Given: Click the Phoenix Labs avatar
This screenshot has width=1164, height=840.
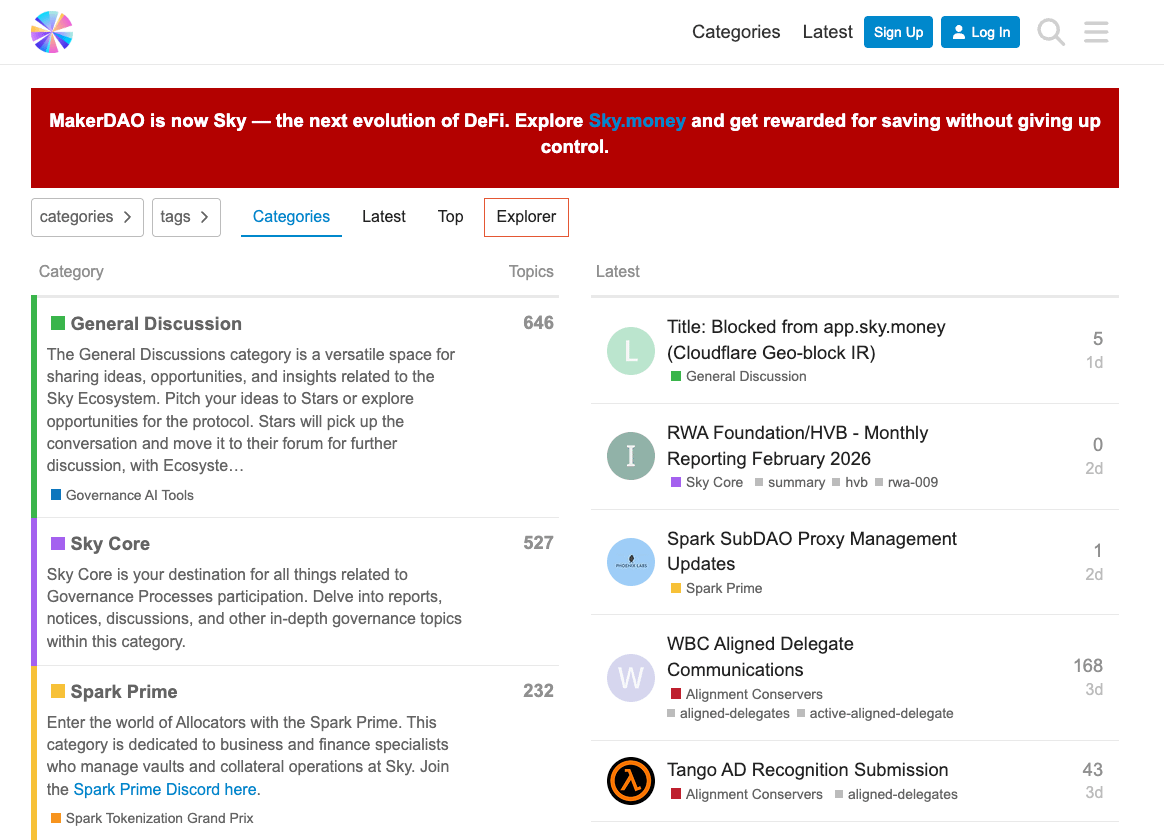Looking at the screenshot, I should click(x=630, y=562).
